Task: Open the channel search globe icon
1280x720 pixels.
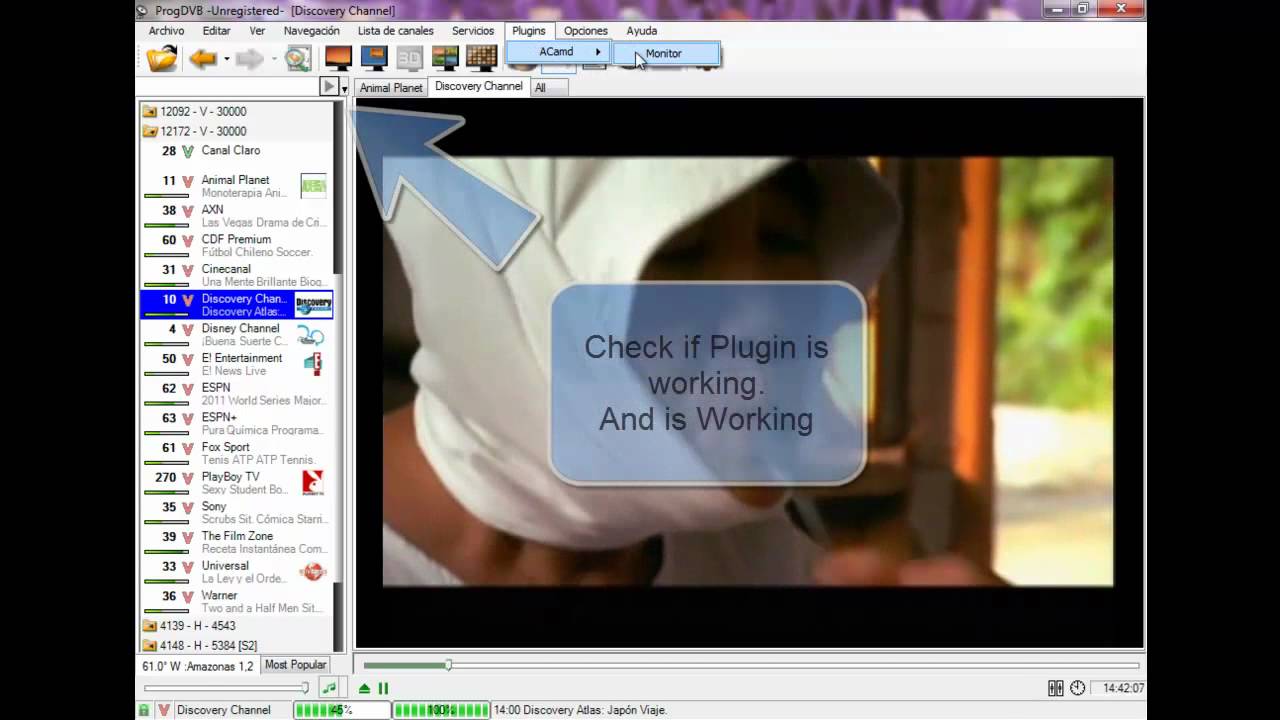Action: click(x=298, y=59)
